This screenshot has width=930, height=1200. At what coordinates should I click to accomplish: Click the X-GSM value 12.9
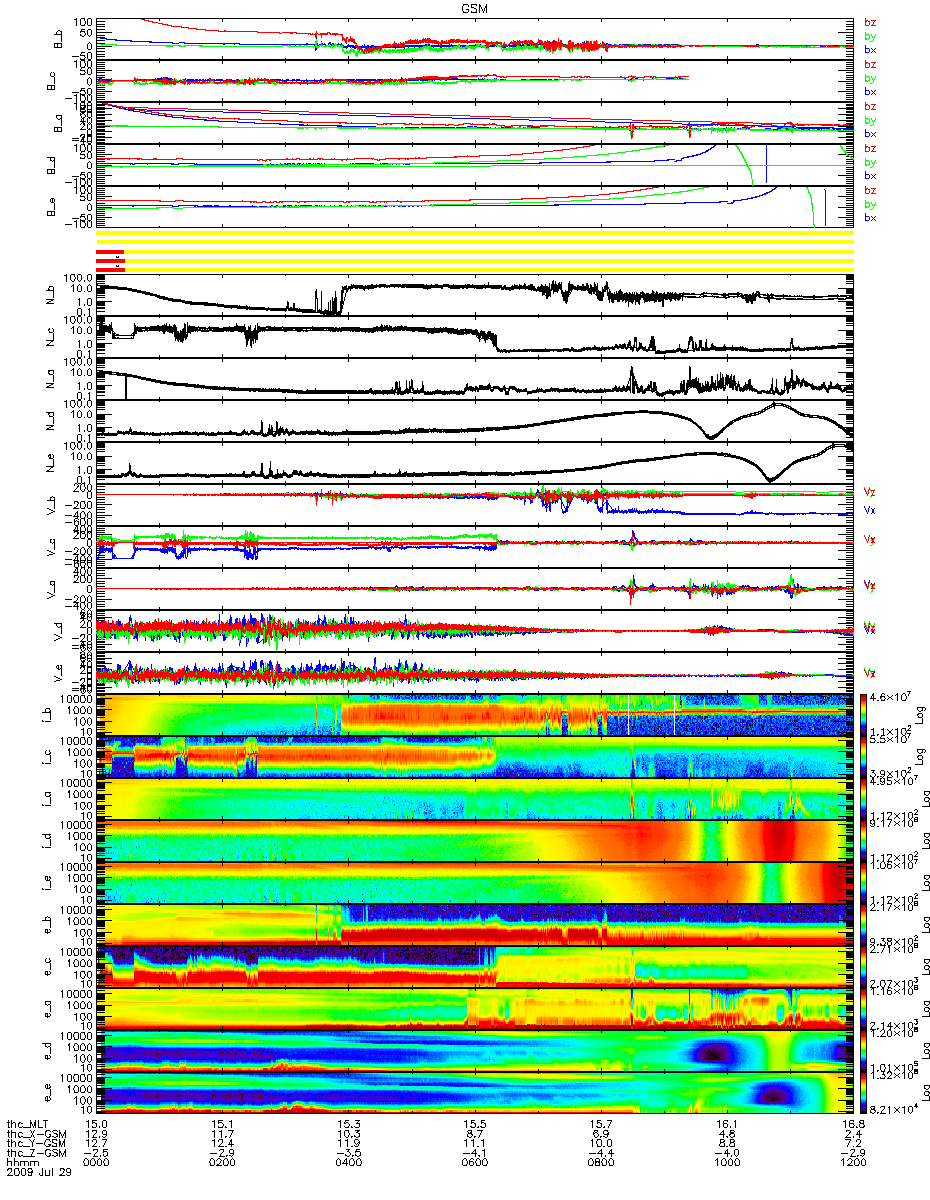(x=96, y=1134)
